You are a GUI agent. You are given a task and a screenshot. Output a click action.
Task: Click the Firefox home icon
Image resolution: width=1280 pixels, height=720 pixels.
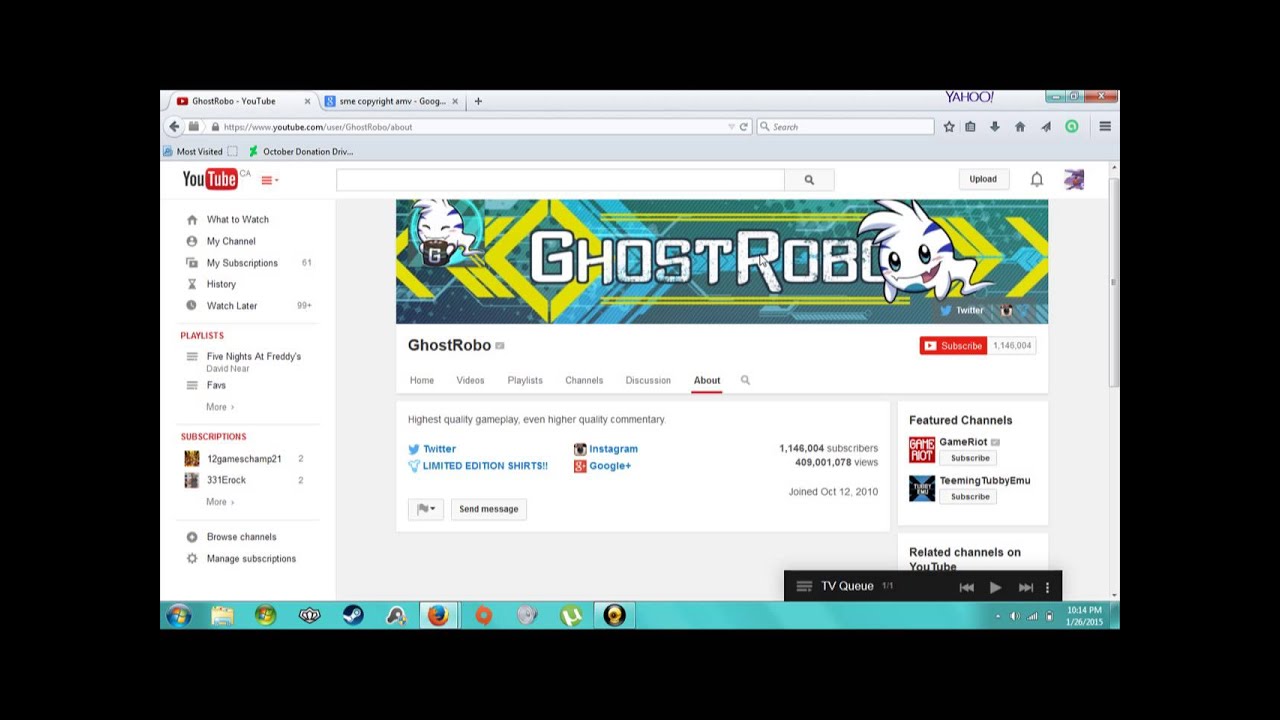point(1020,127)
